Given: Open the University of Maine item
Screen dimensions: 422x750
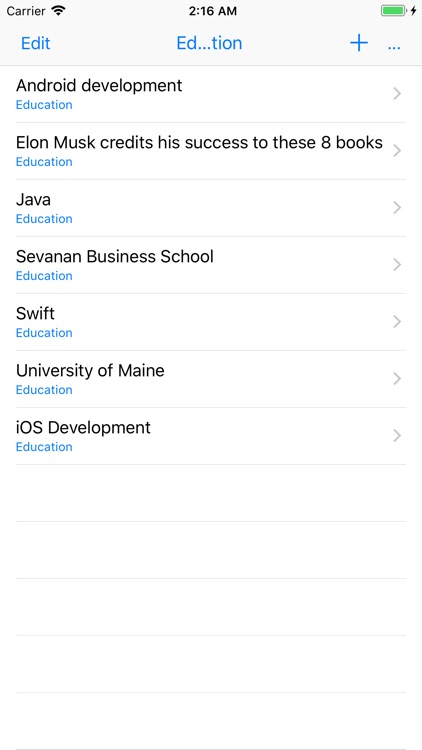Looking at the screenshot, I should (x=211, y=379).
